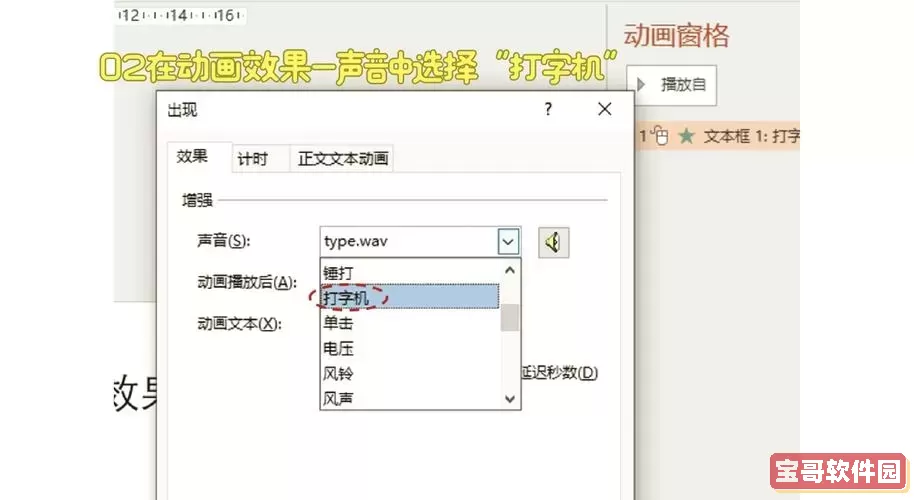Click the sound list scroll up arrow
The image size is (914, 500).
coord(510,270)
